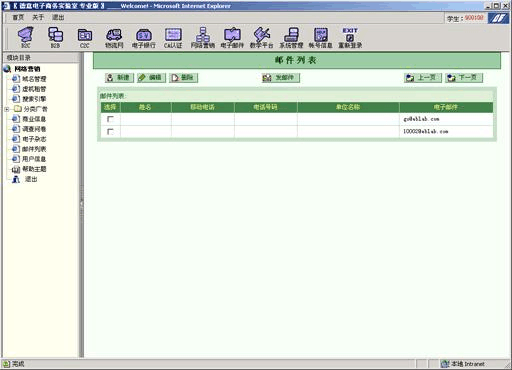Click the page icon next to 调查问卷
The width and height of the screenshot is (512, 370).
[x=16, y=129]
